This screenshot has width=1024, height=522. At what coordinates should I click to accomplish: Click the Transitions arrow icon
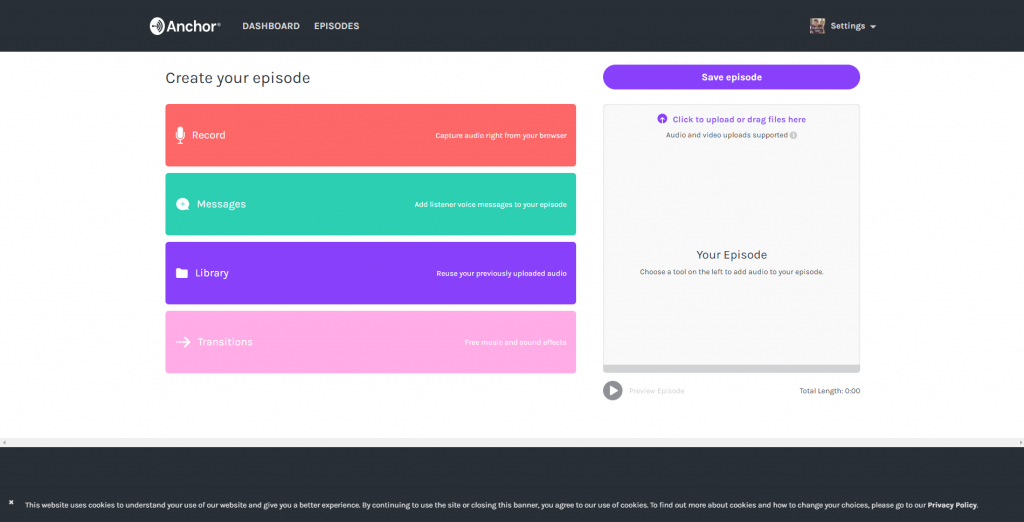coord(183,342)
